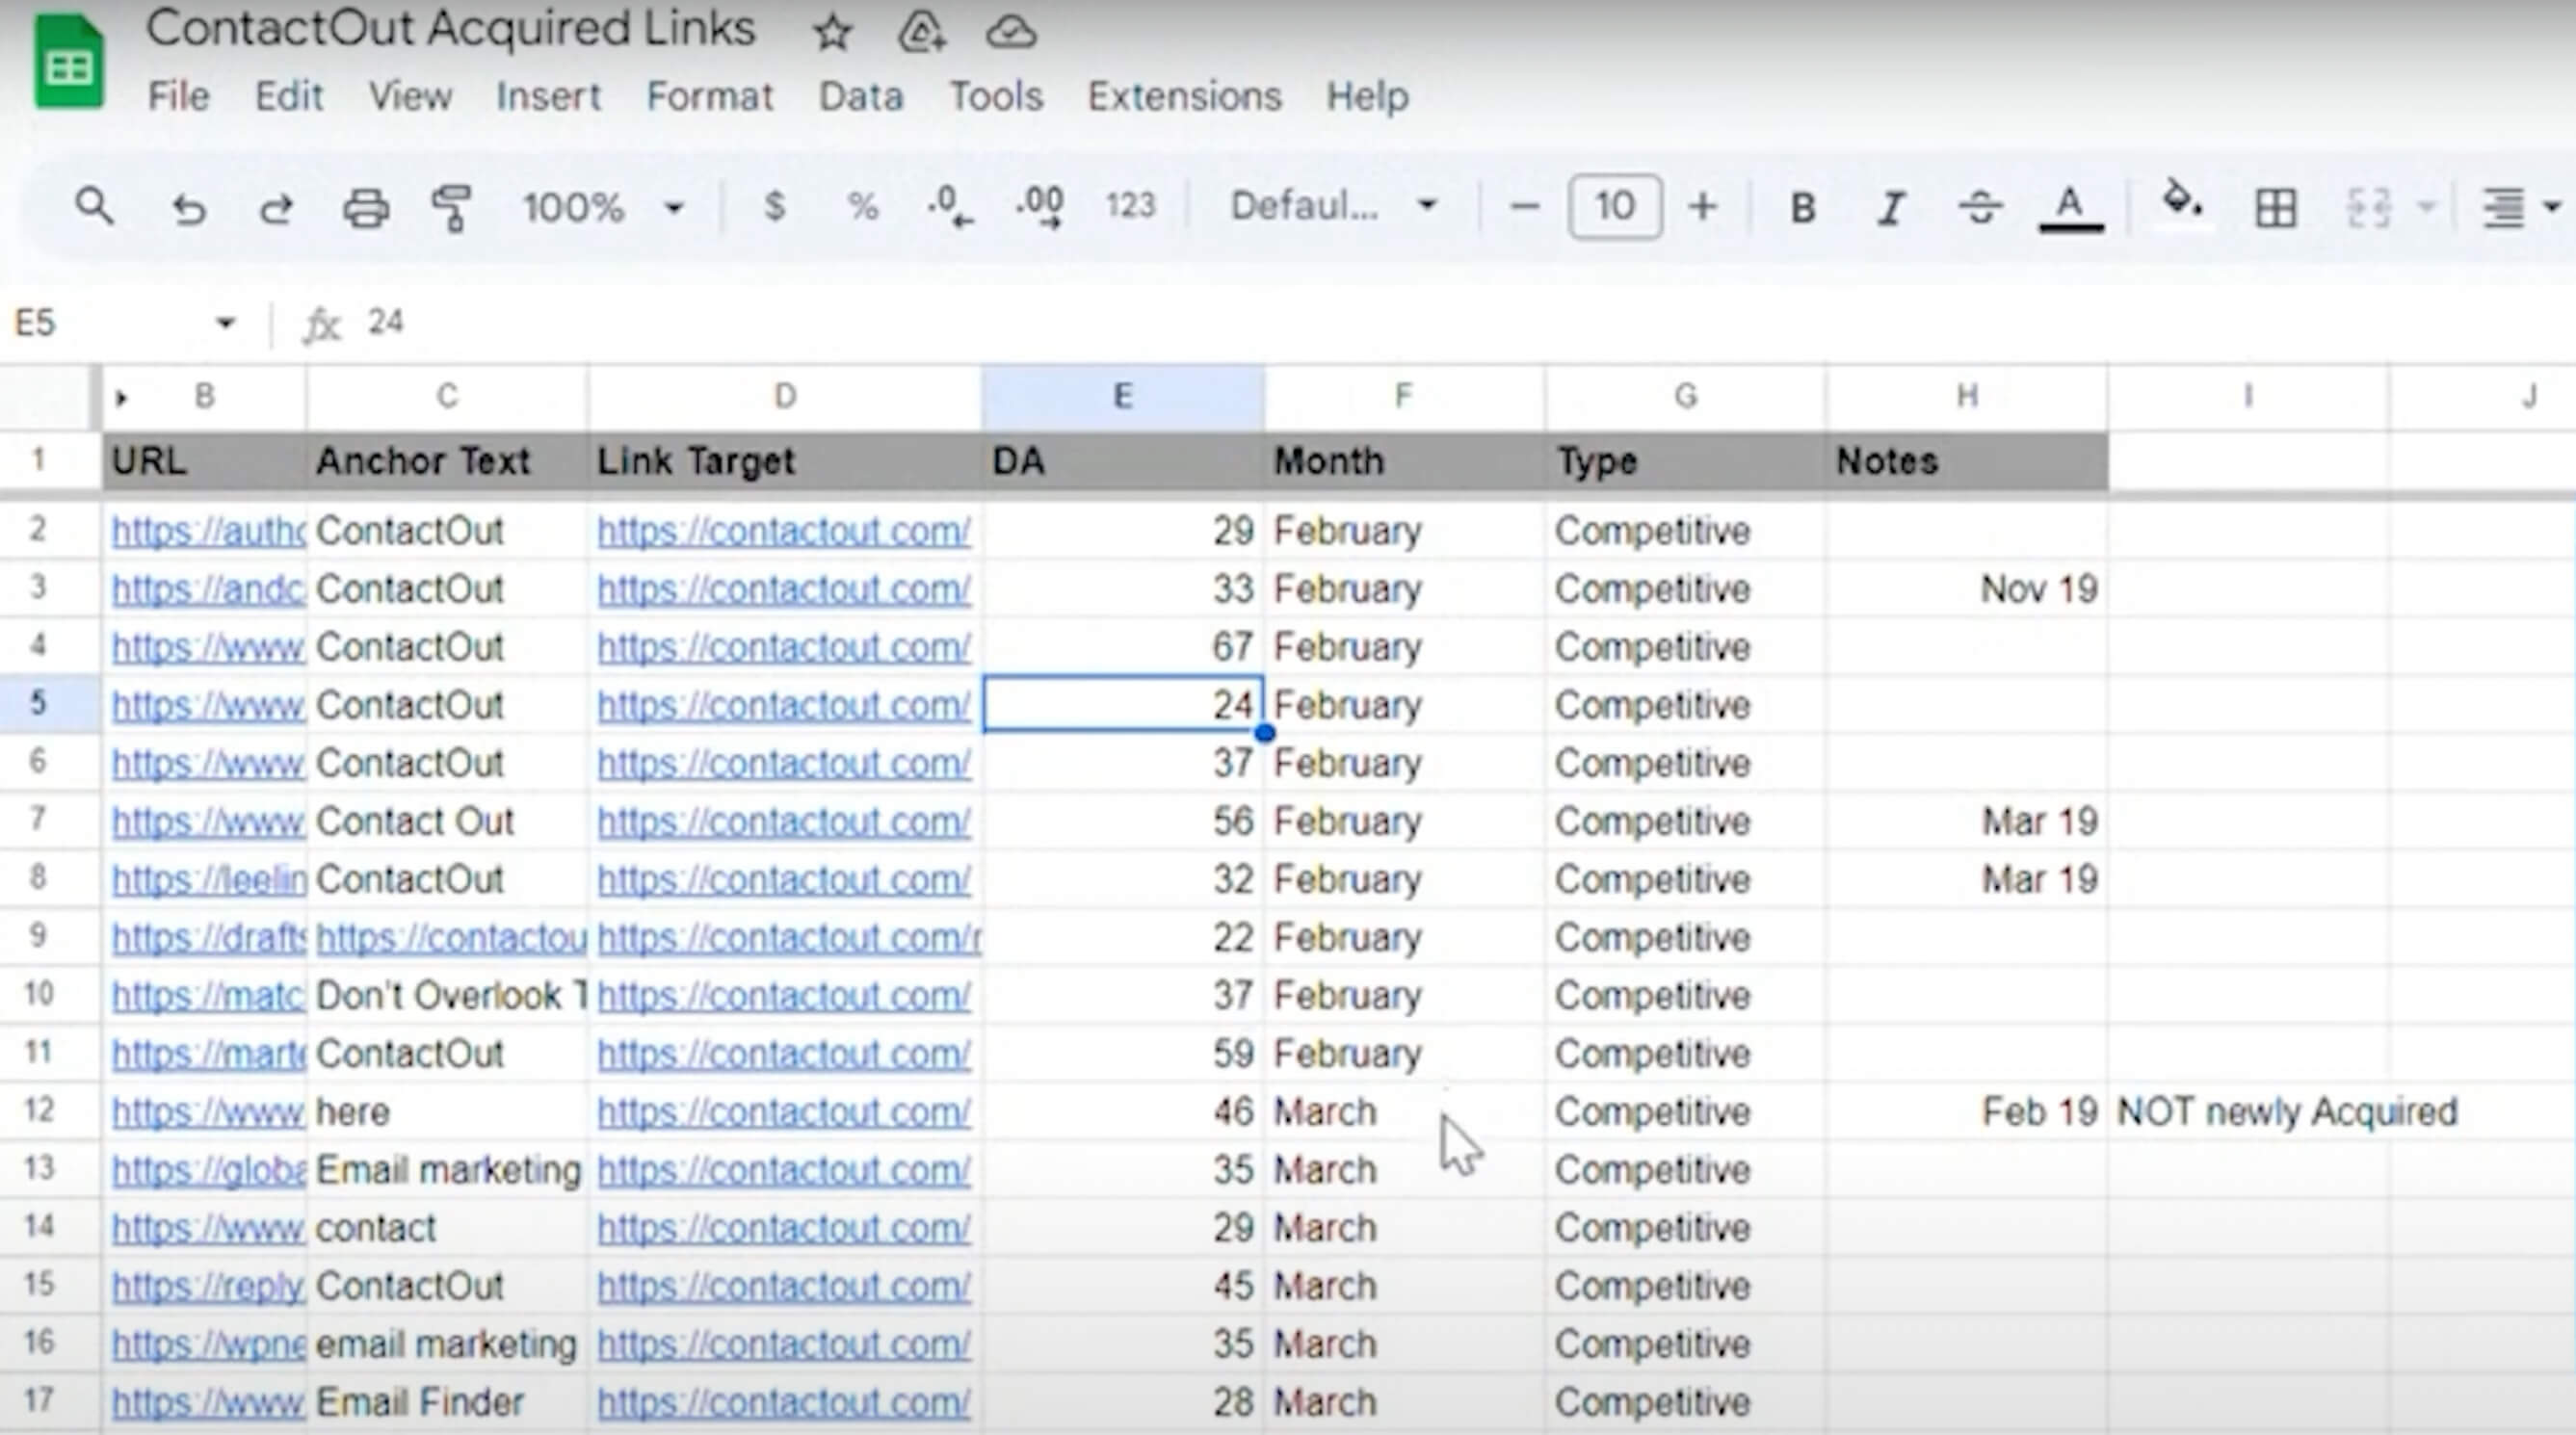Expand hidden column A arrow
2576x1435 pixels.
point(121,398)
